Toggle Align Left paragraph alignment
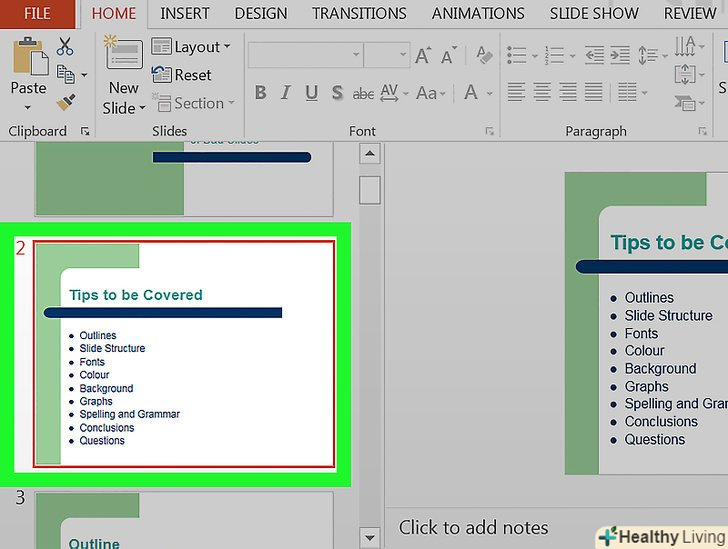This screenshot has height=549, width=728. click(x=516, y=92)
